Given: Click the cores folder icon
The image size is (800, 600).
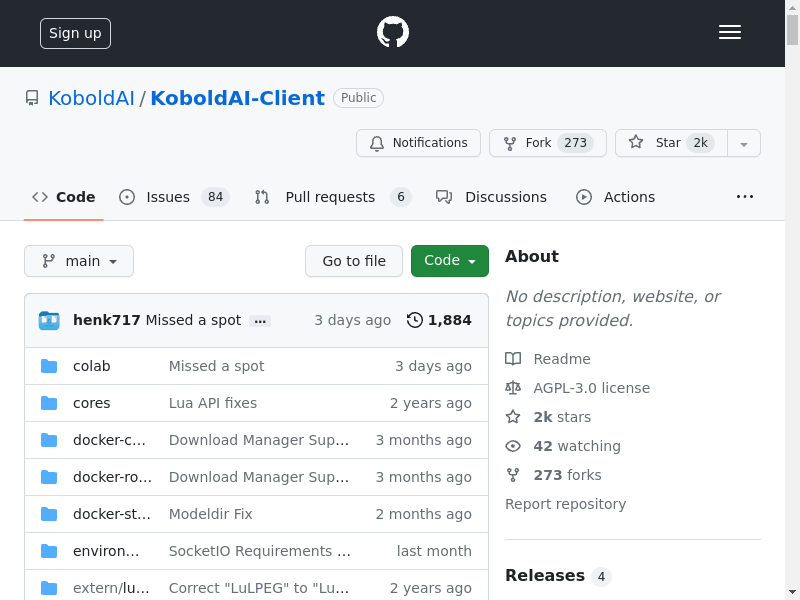Looking at the screenshot, I should [x=49, y=403].
